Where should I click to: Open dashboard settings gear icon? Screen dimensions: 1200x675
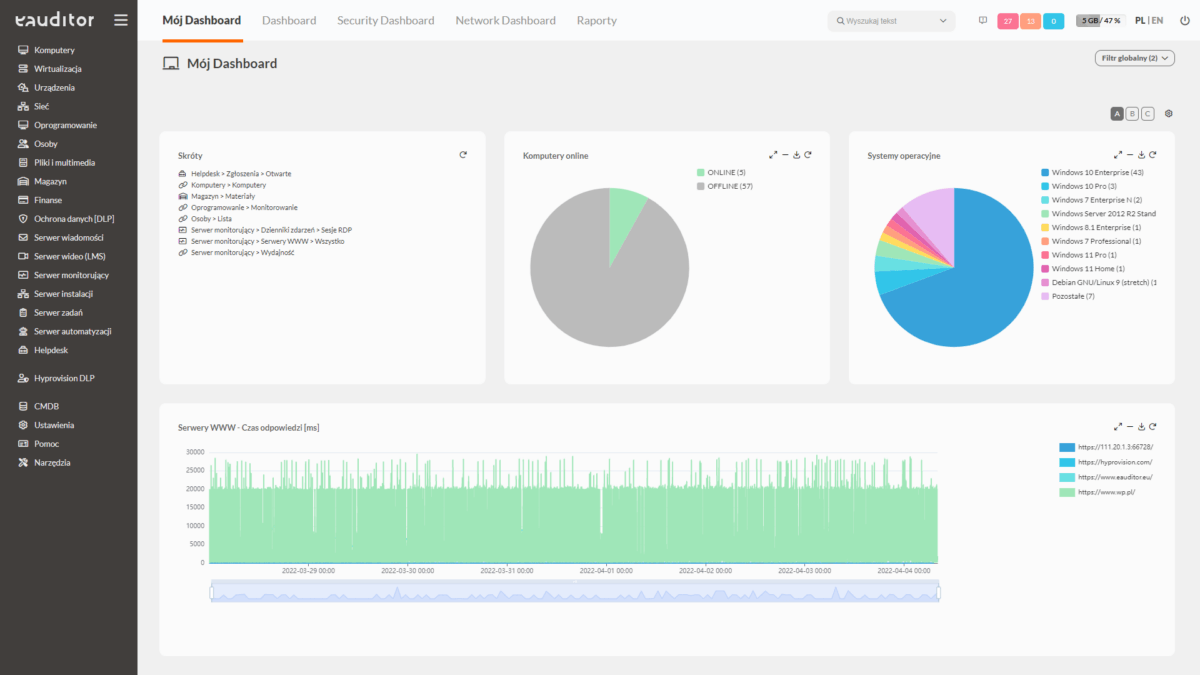point(1168,114)
